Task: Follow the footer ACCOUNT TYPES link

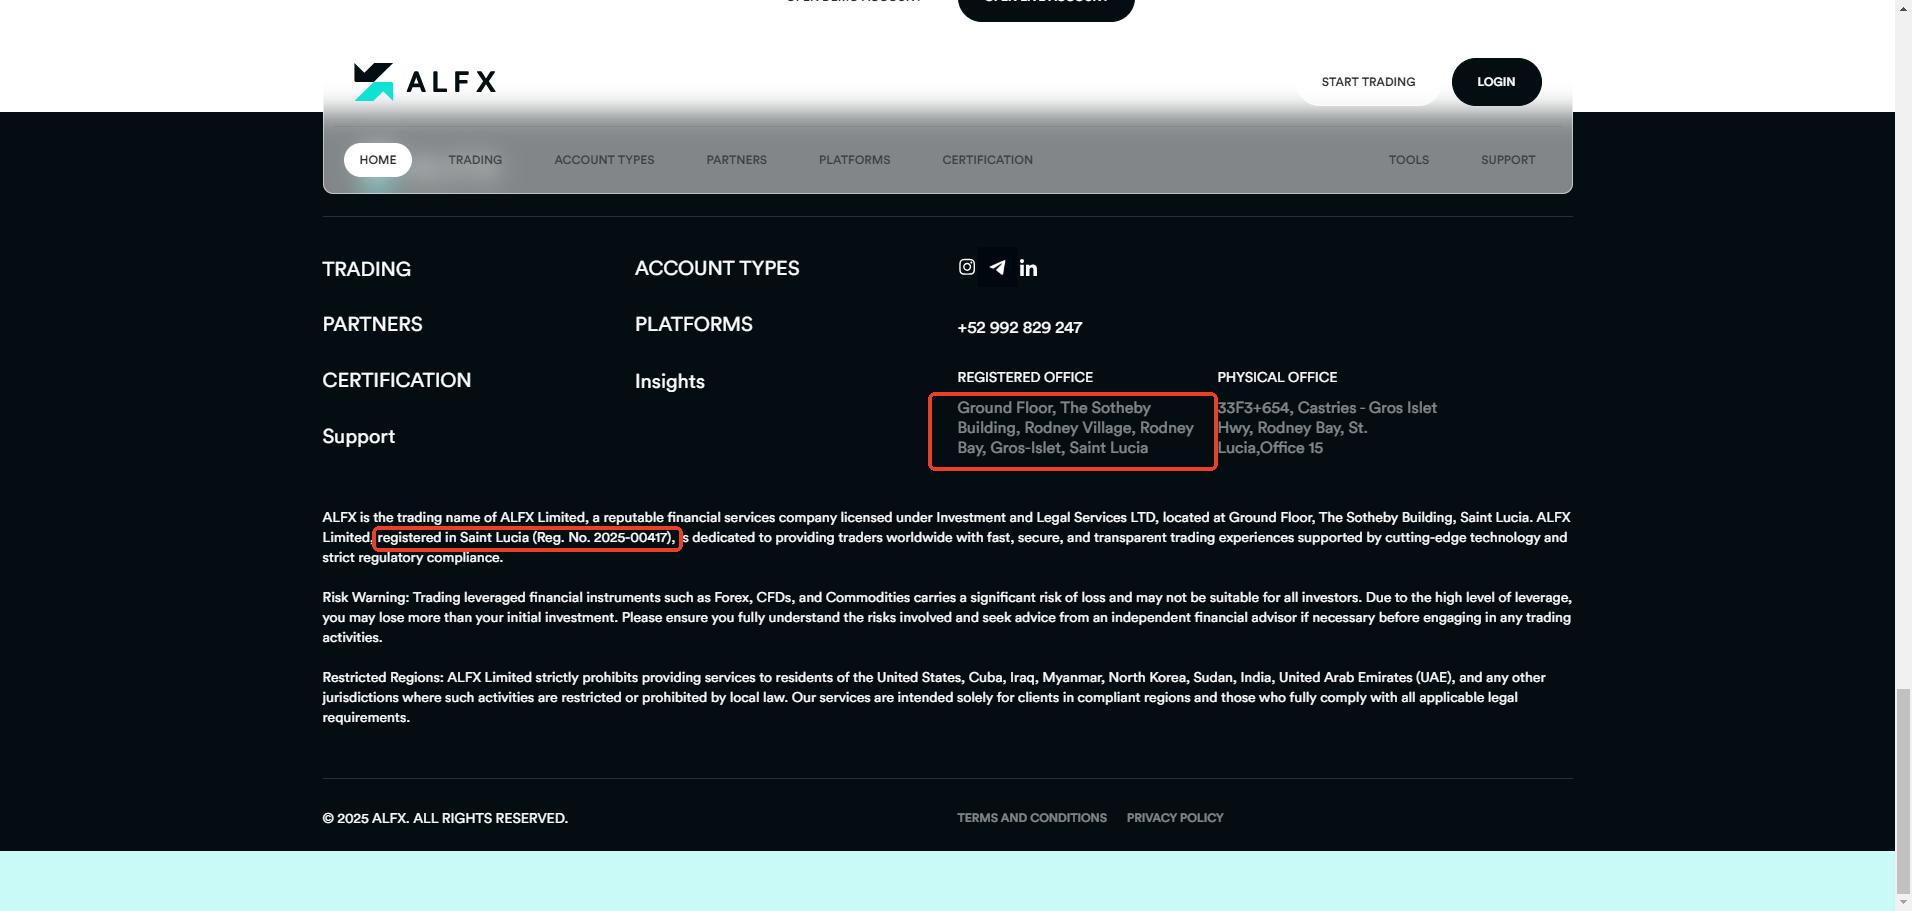Action: click(x=717, y=268)
